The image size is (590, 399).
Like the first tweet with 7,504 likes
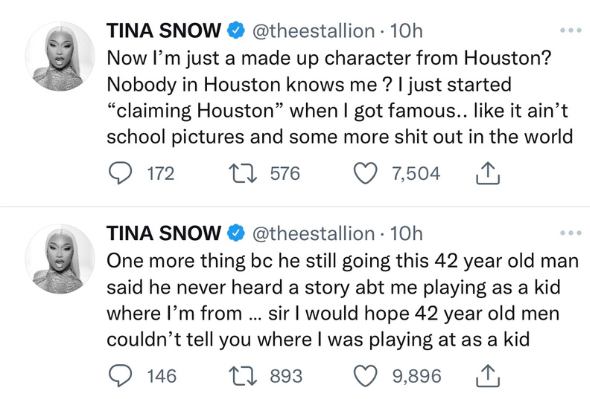(365, 173)
